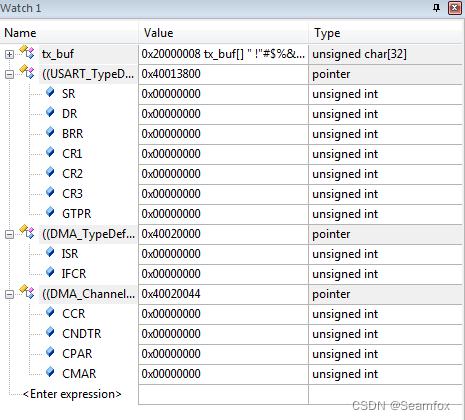Select the tx_buf row name
Screen dimensions: 465x420
point(58,54)
